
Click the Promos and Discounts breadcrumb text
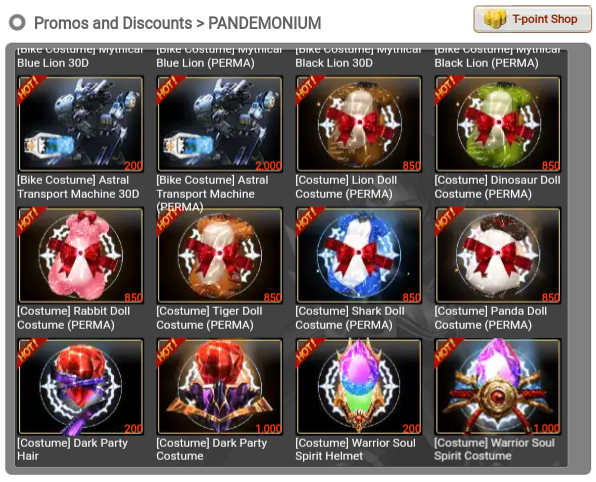[x=113, y=23]
